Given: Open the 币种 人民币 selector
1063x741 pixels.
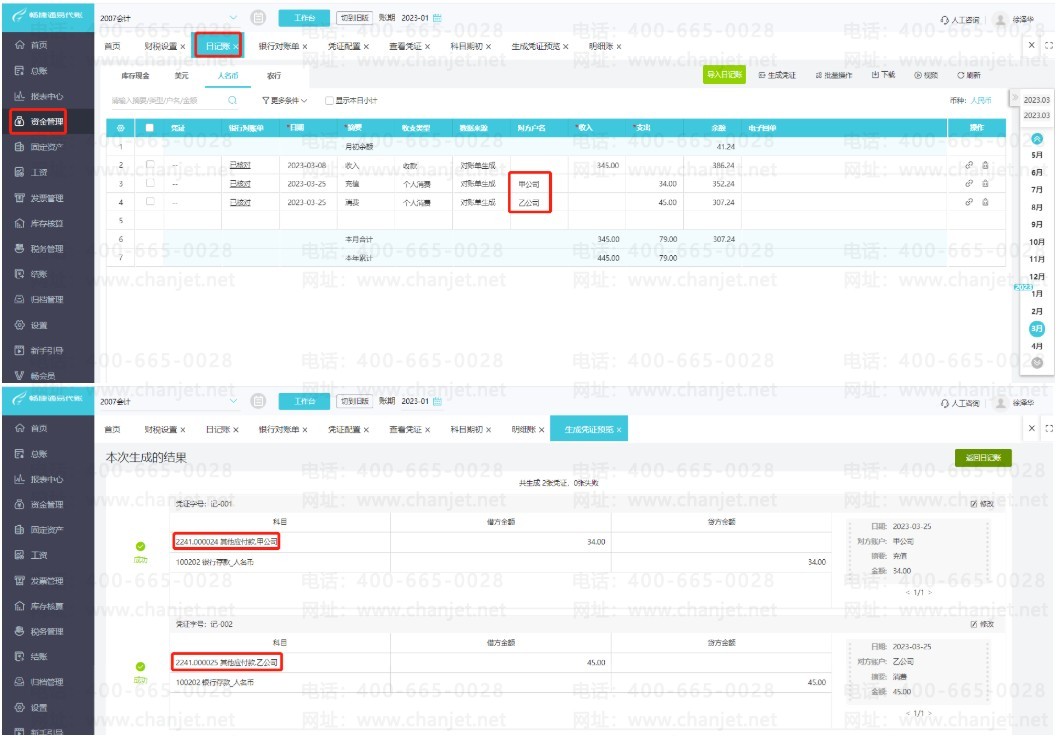Looking at the screenshot, I should pyautogui.click(x=981, y=100).
